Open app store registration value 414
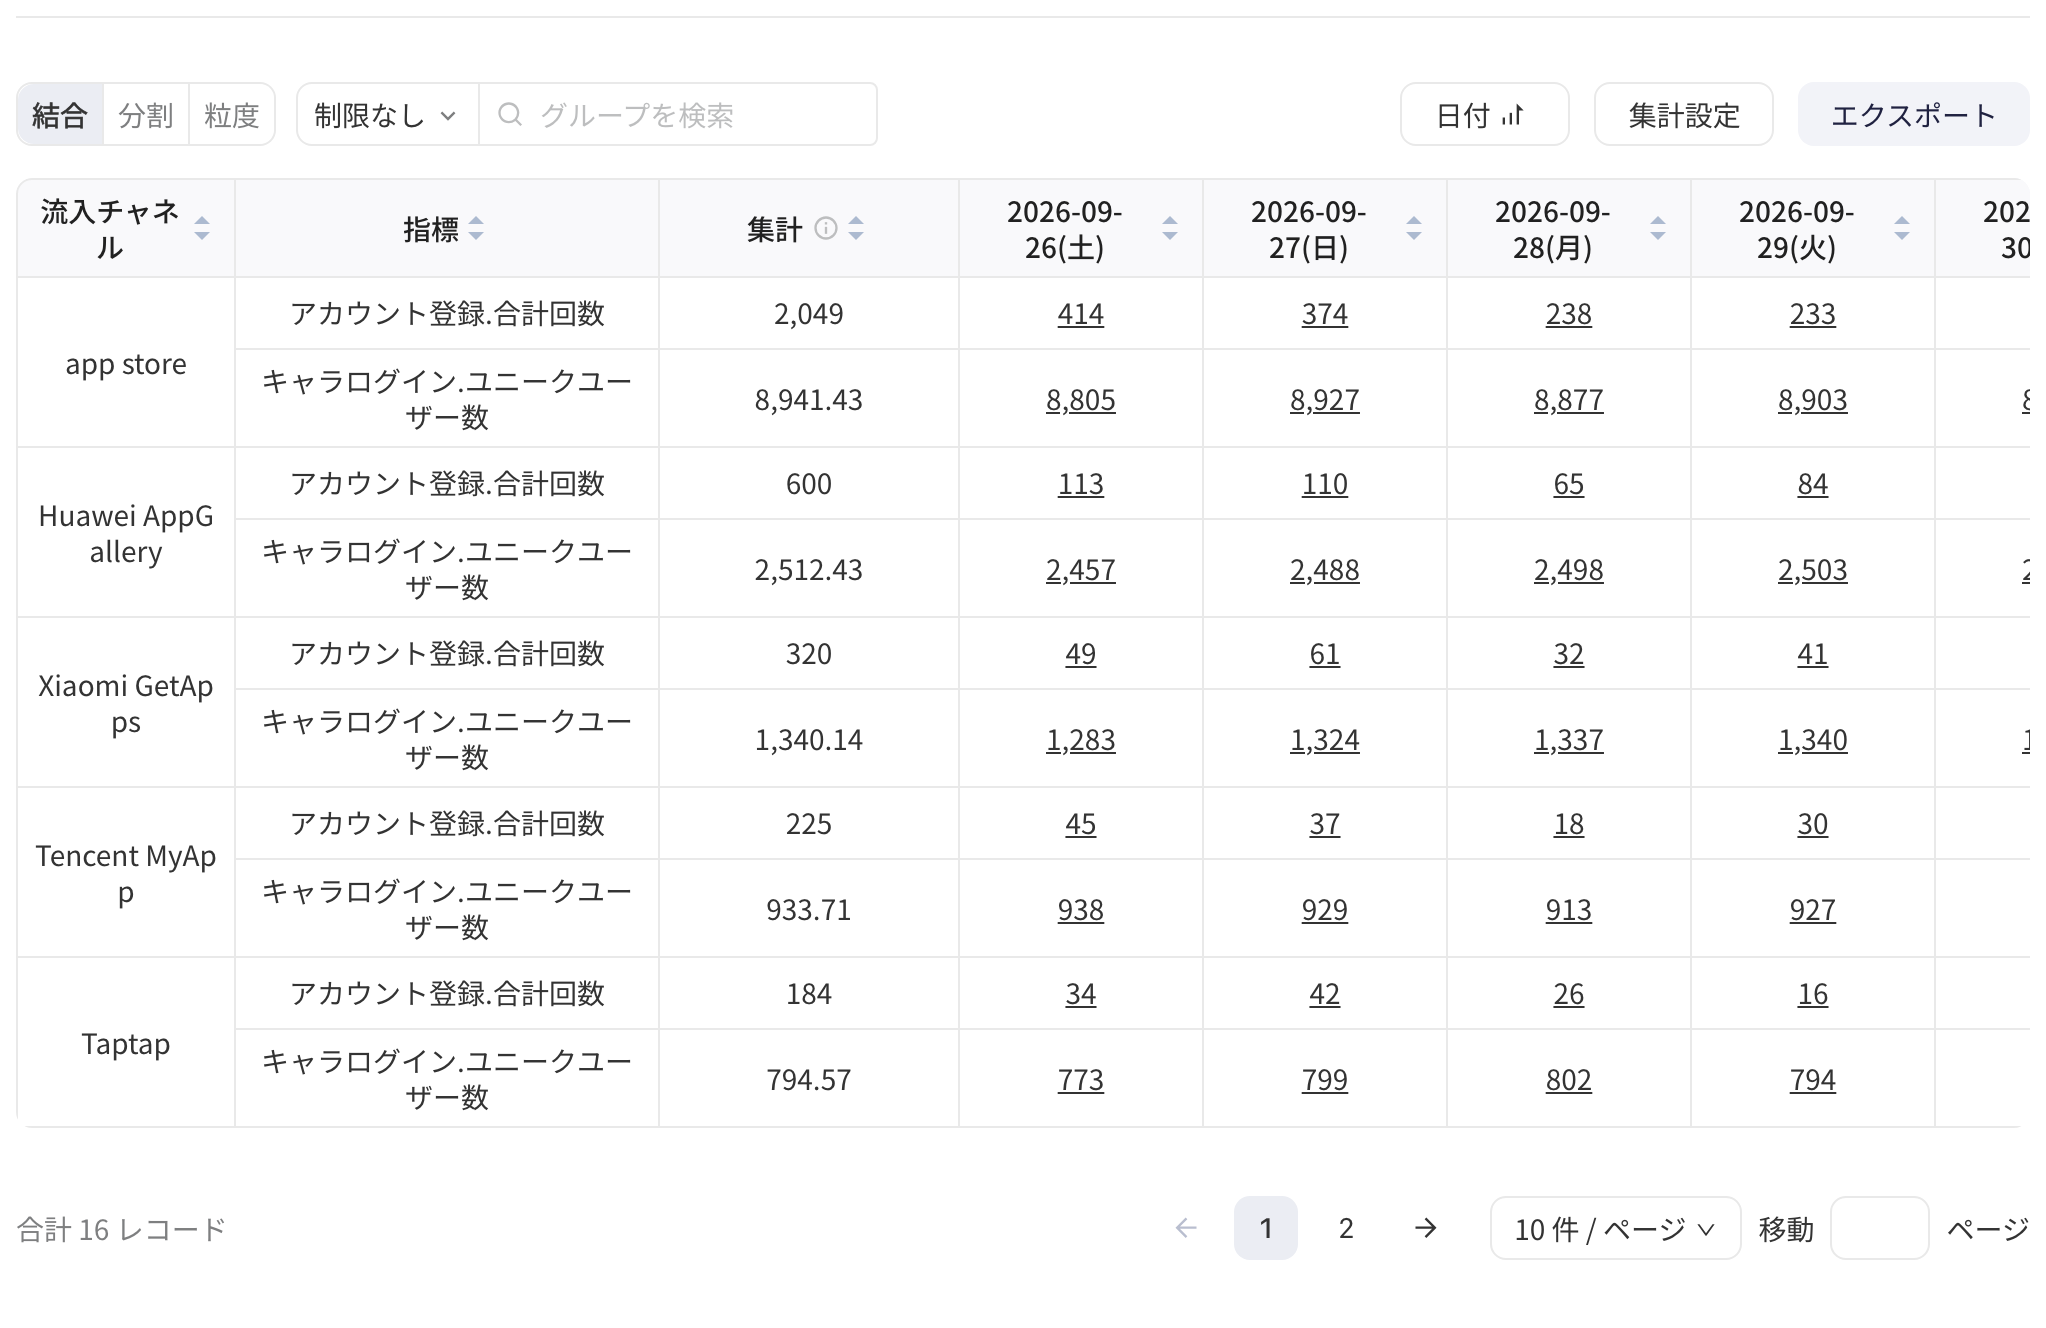2046x1328 pixels. pyautogui.click(x=1081, y=314)
